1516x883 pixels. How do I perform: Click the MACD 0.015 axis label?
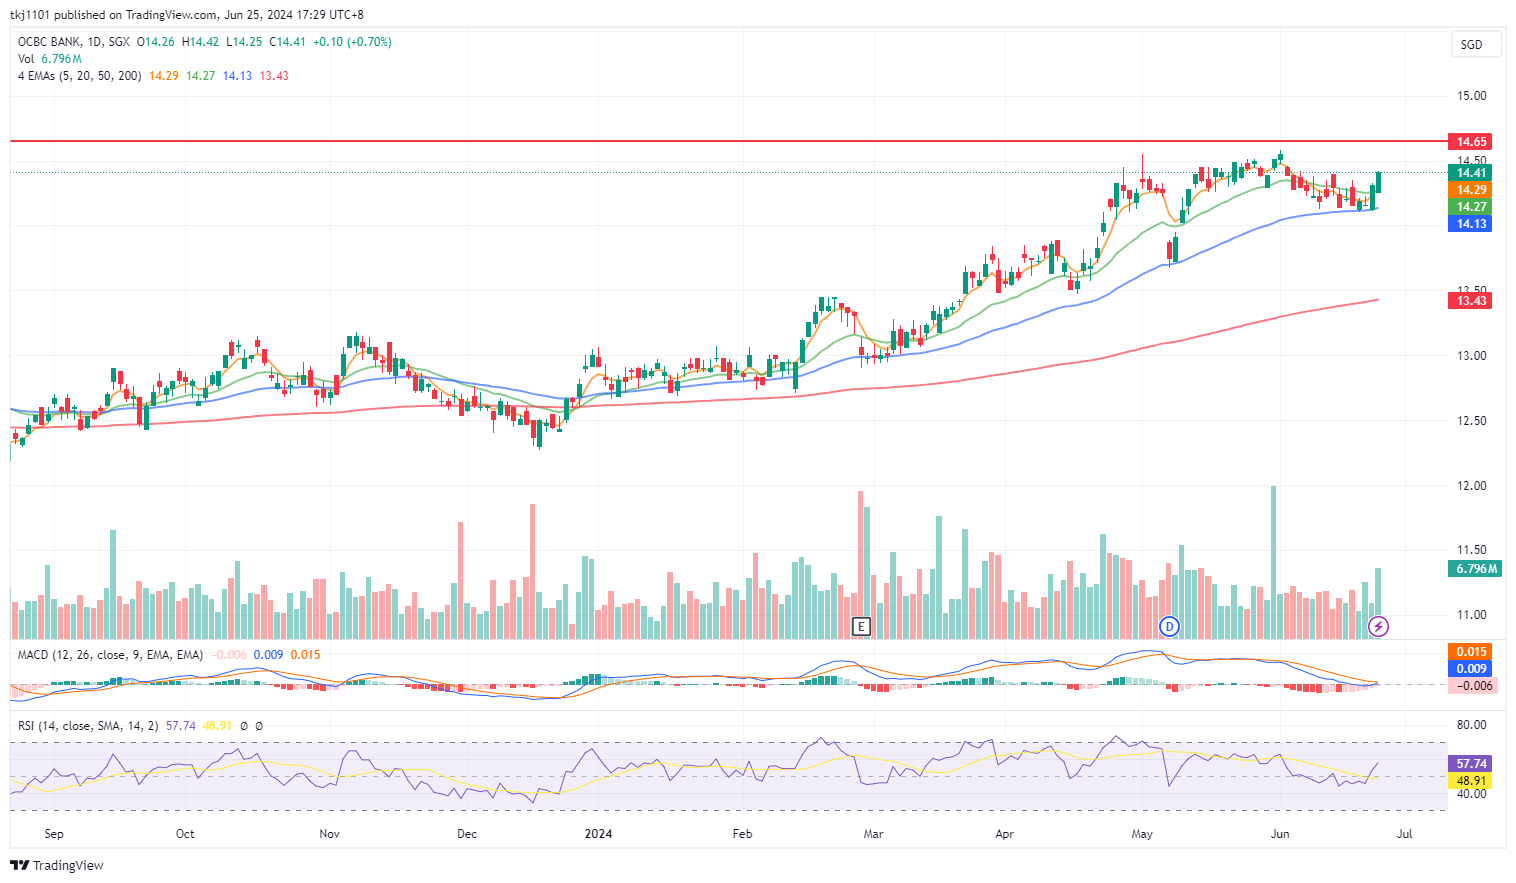(1471, 652)
